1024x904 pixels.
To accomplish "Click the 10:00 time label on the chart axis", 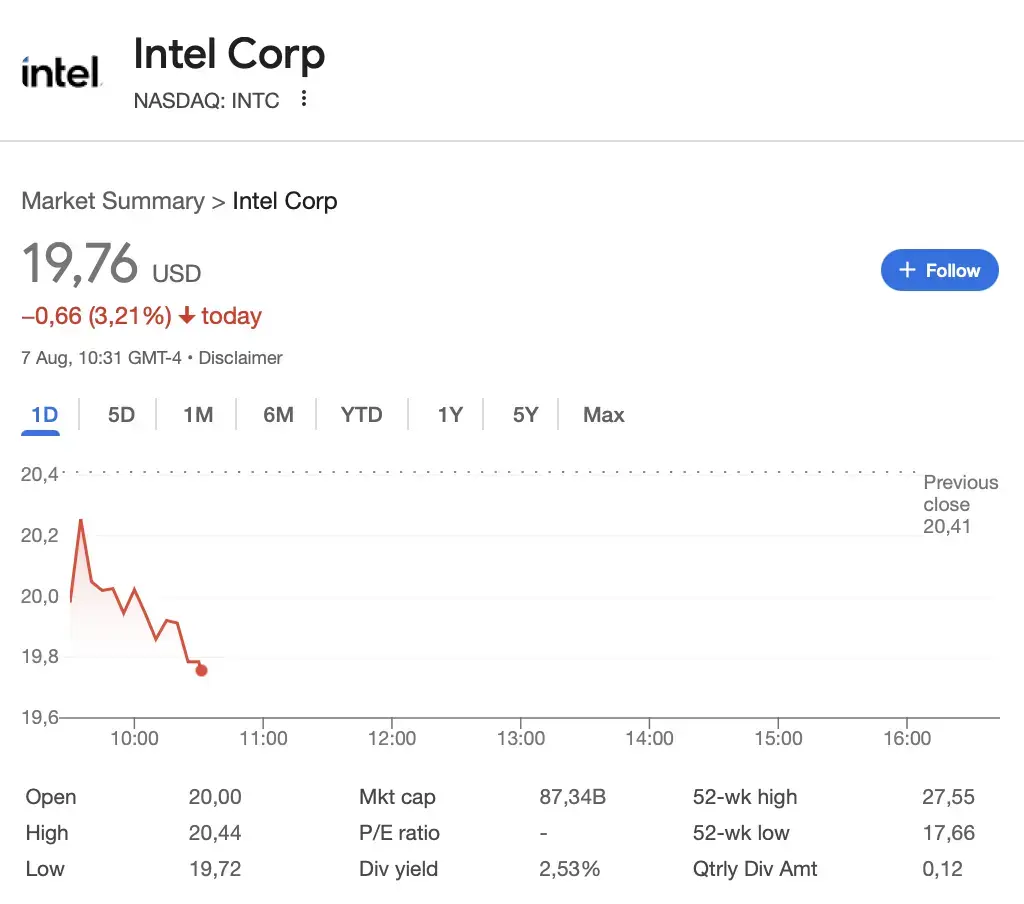I will click(135, 738).
